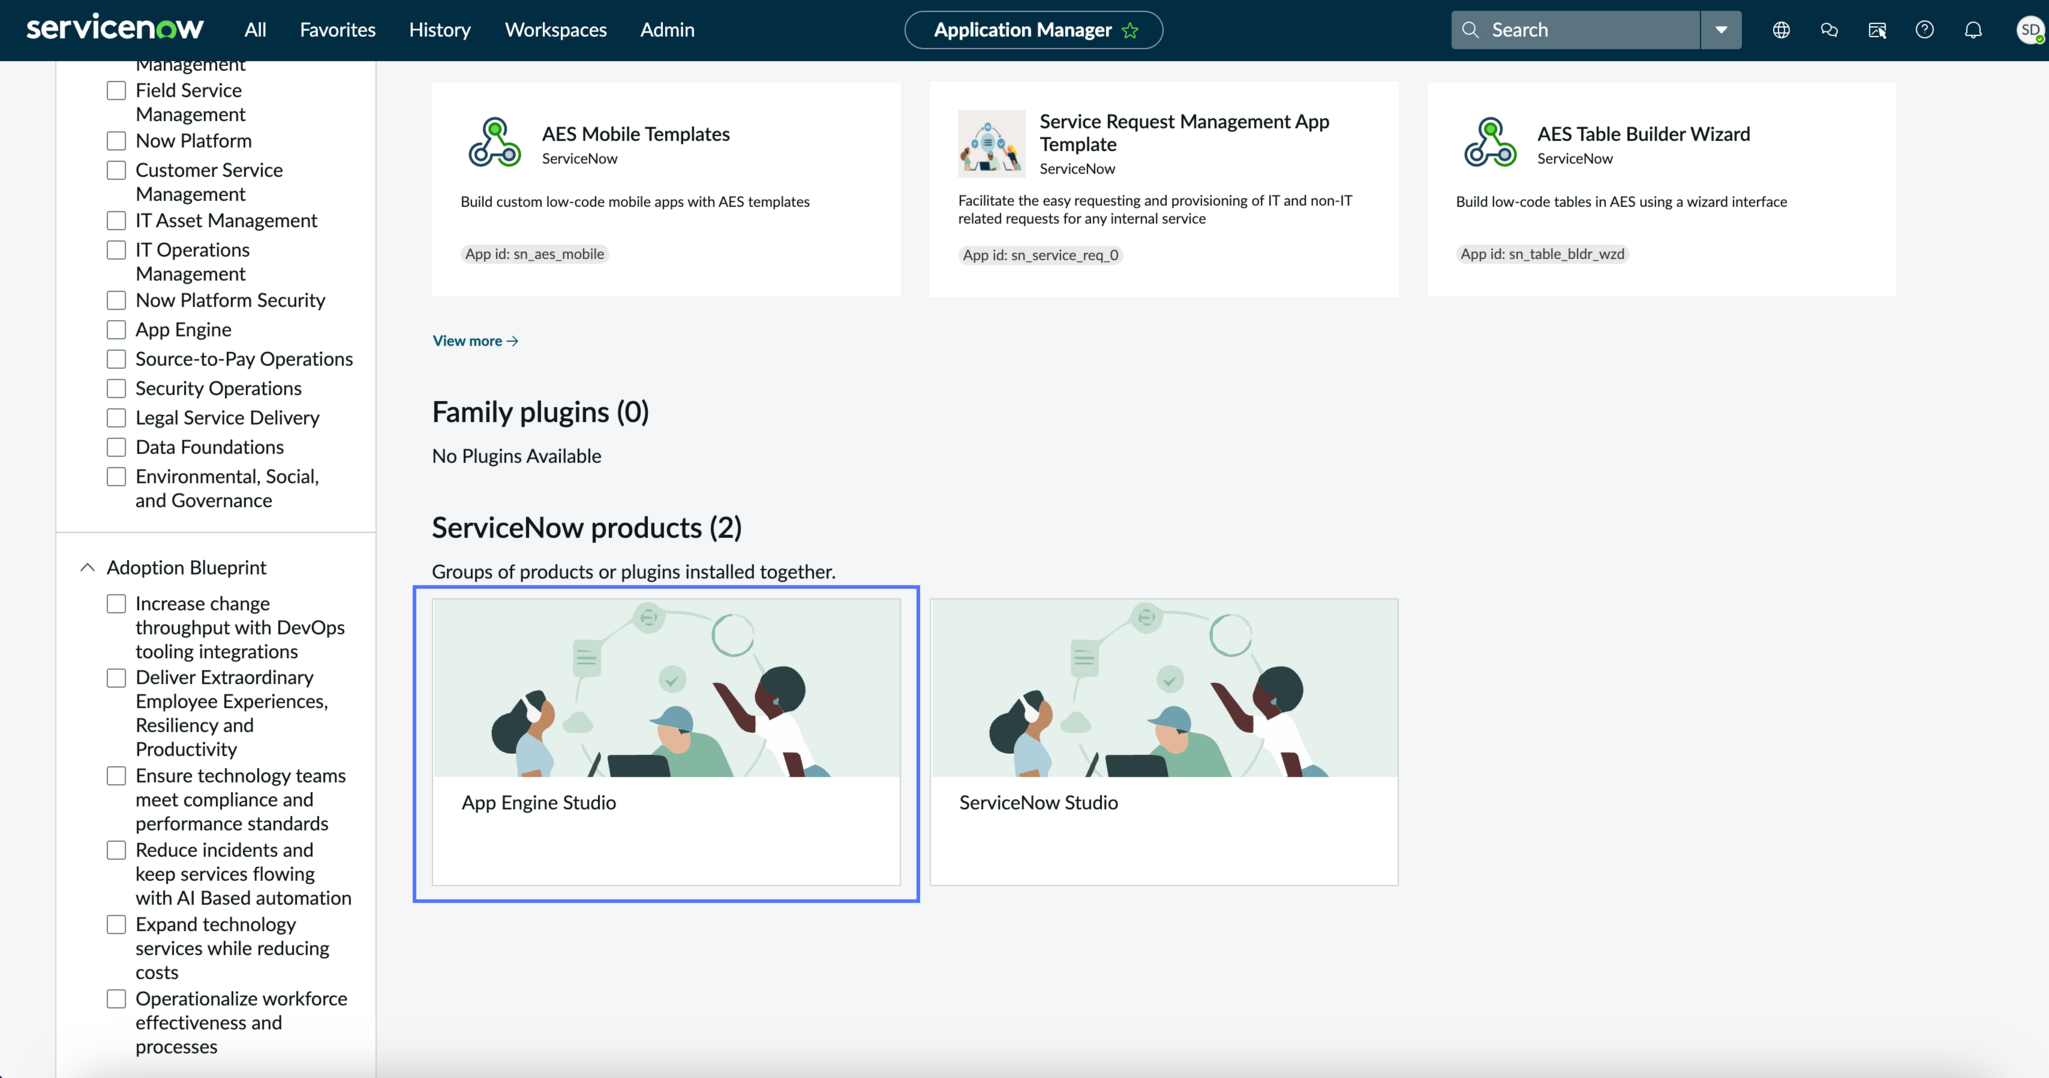2049x1078 pixels.
Task: Open Service Request Management App Template title
Action: tap(1184, 133)
